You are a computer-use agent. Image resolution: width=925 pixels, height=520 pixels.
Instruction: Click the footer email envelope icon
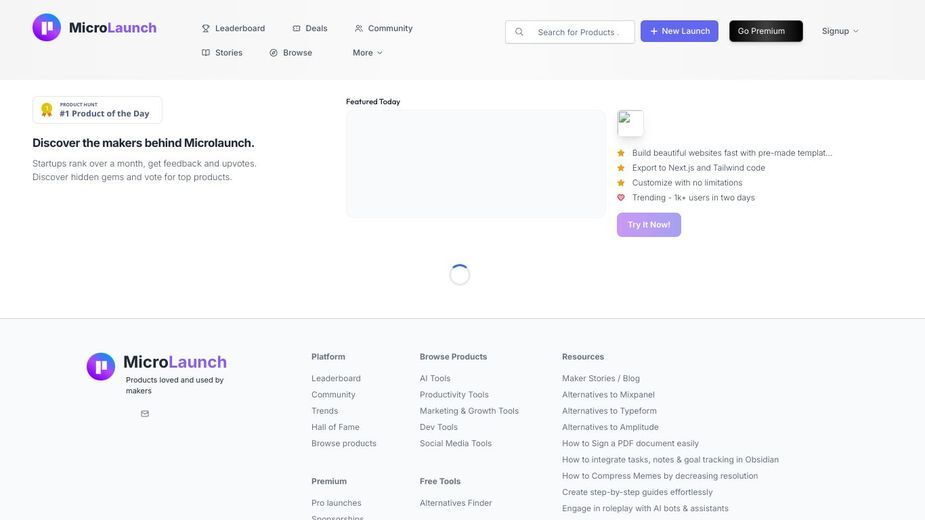[145, 414]
